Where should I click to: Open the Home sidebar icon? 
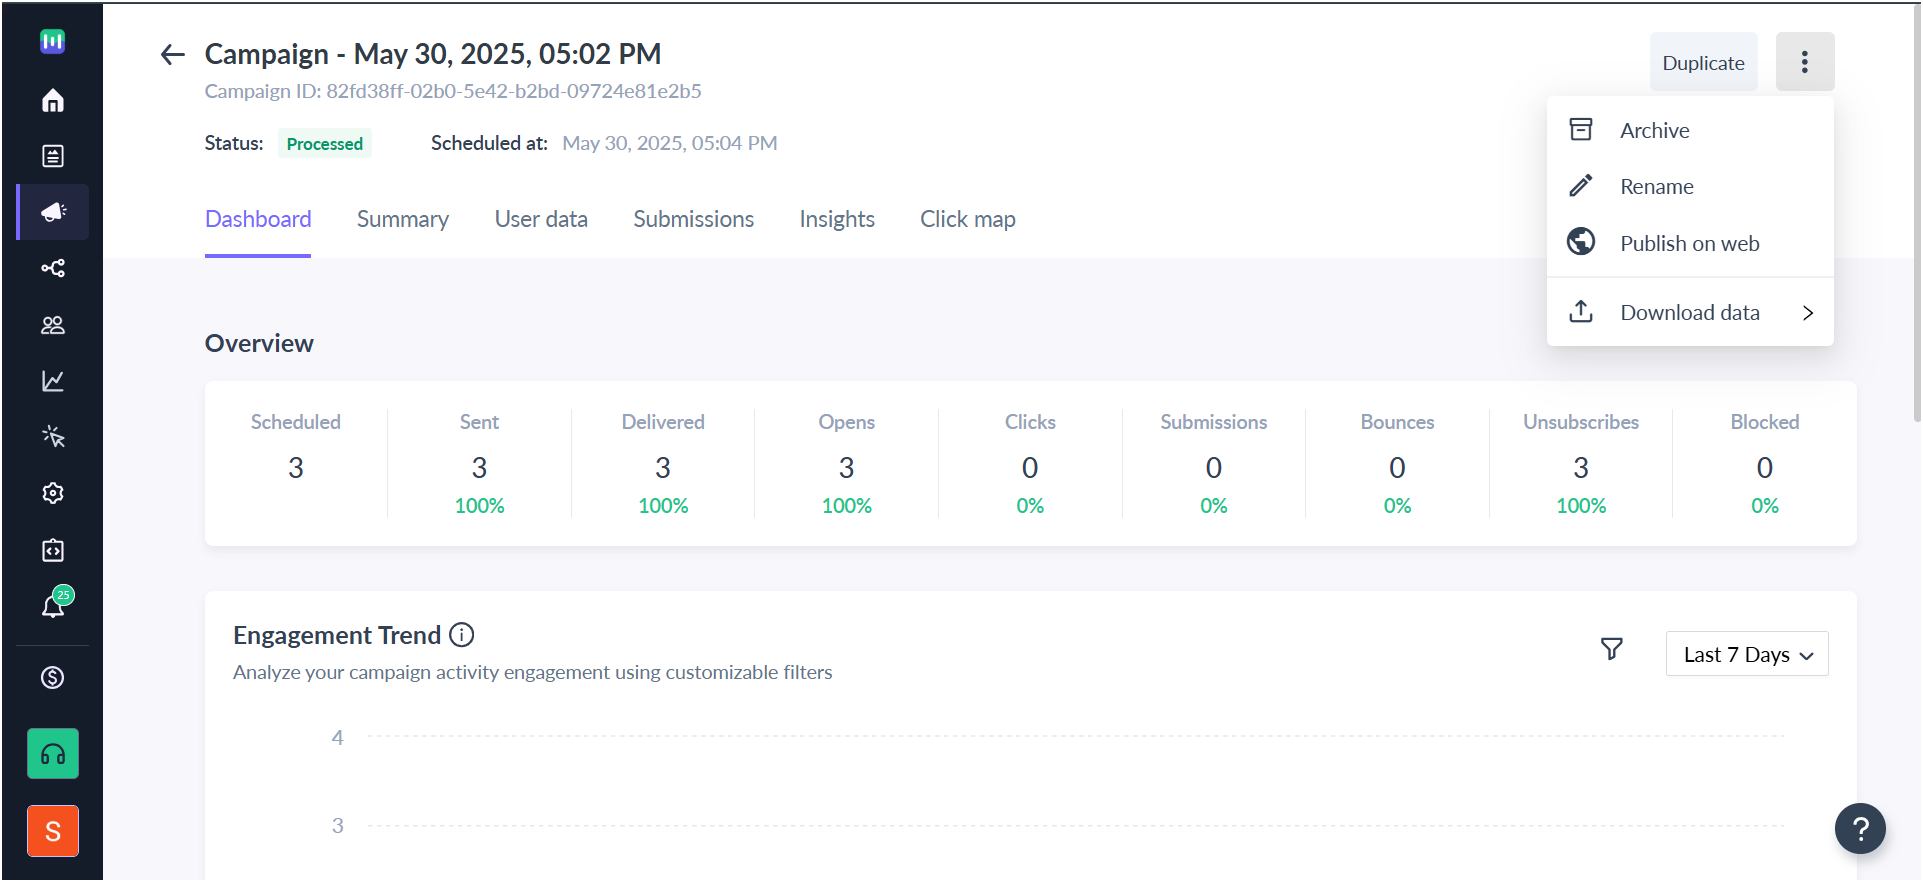pos(53,100)
